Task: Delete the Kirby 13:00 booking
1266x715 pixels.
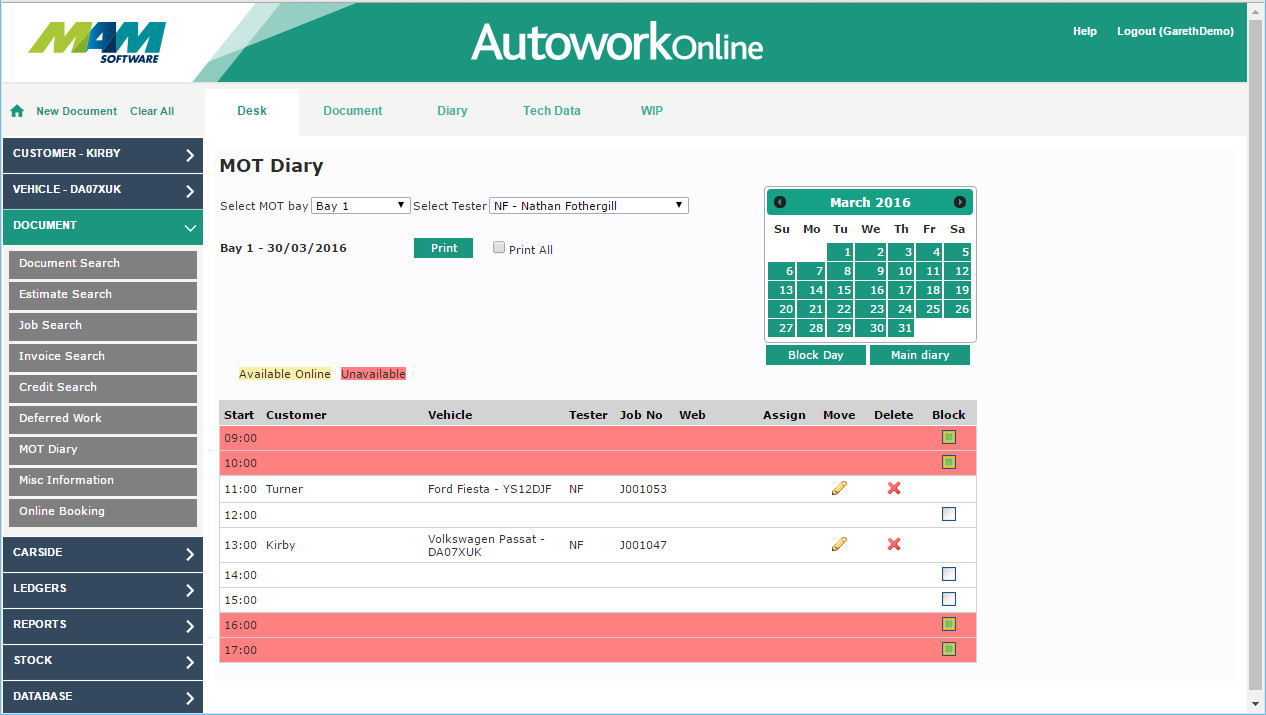Action: [894, 544]
